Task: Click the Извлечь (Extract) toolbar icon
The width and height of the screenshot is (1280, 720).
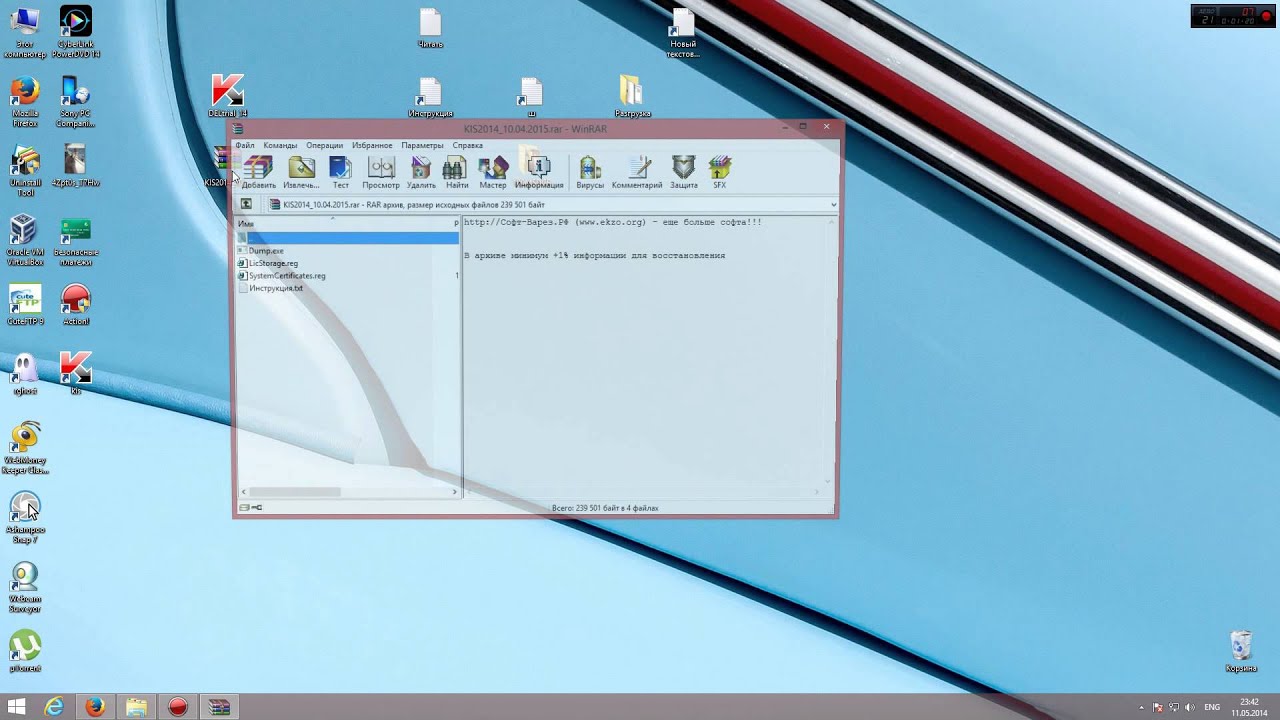Action: (x=301, y=171)
